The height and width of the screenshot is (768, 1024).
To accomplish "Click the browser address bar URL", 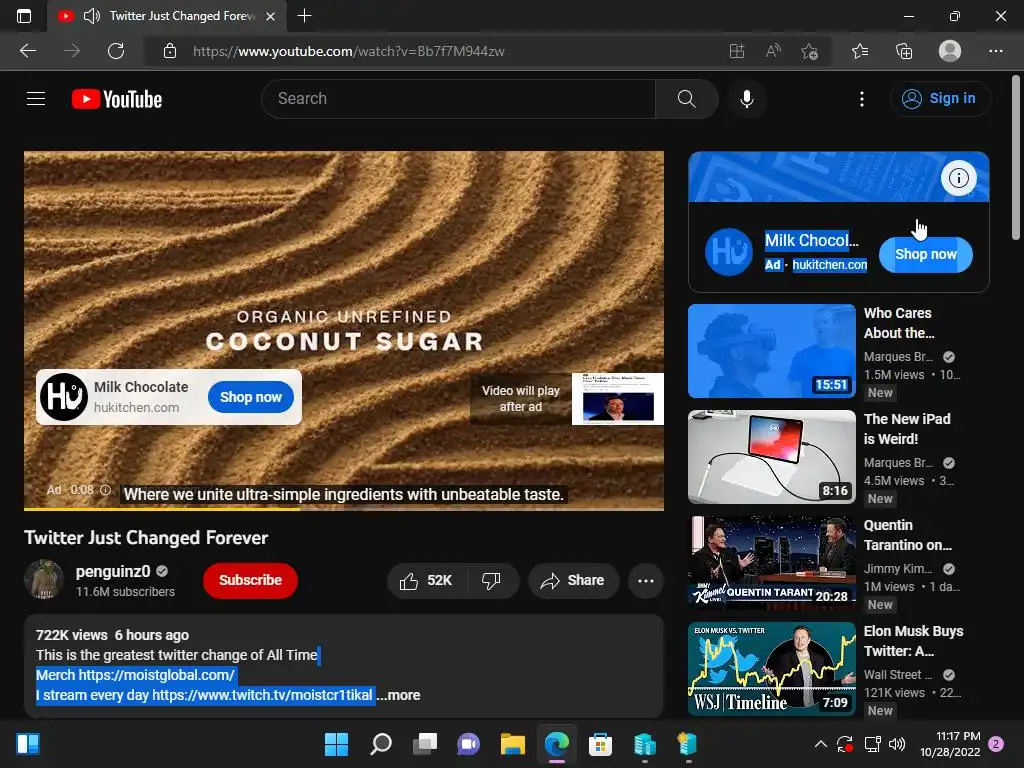I will tap(349, 51).
